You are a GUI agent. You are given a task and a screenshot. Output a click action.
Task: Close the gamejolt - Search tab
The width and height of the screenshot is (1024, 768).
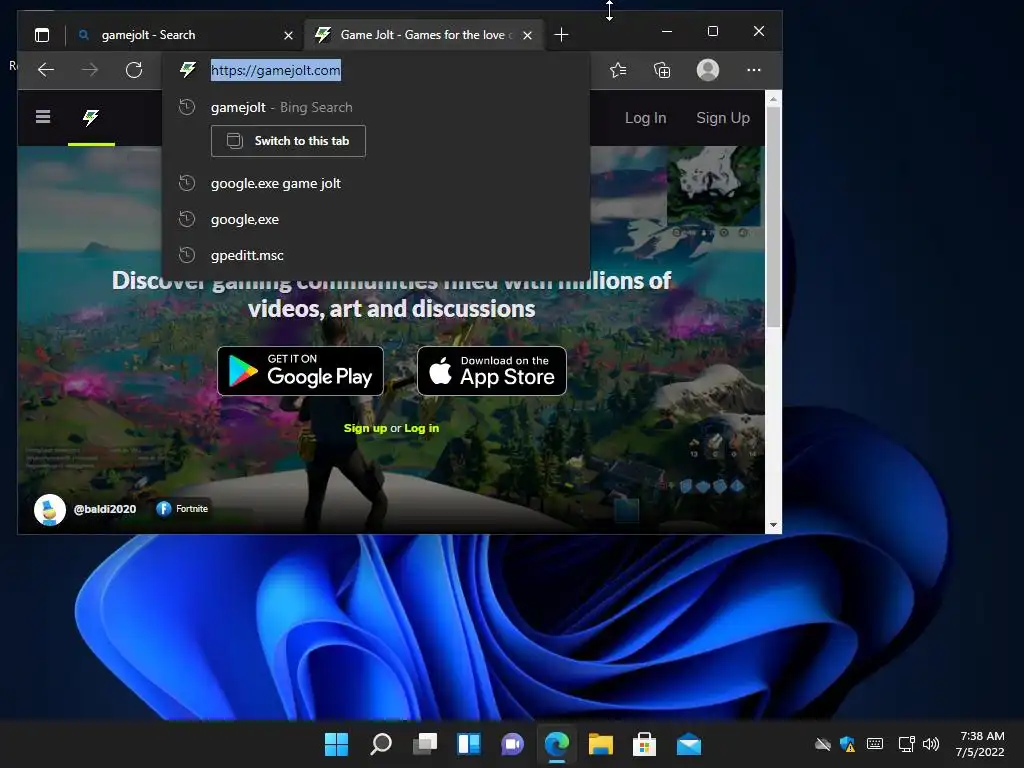(x=288, y=35)
